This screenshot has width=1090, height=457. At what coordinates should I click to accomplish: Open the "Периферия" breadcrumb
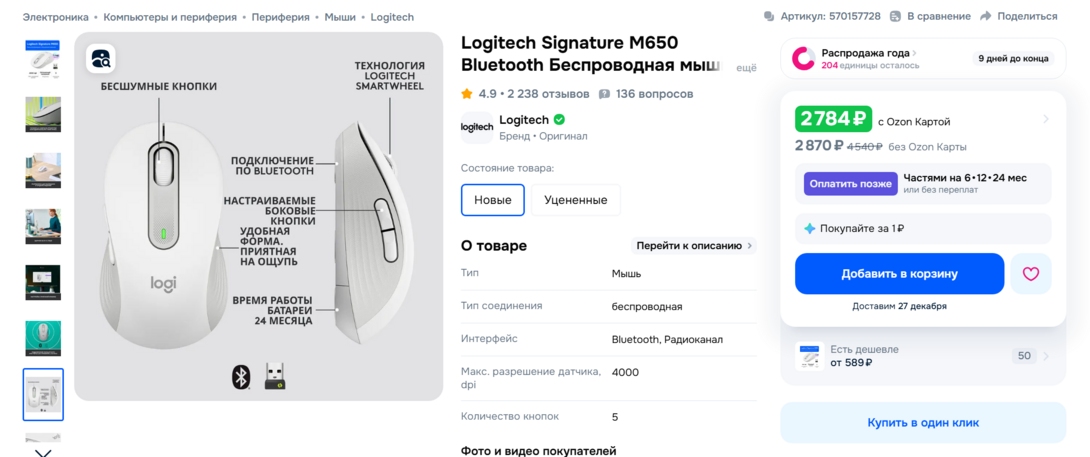[x=280, y=17]
